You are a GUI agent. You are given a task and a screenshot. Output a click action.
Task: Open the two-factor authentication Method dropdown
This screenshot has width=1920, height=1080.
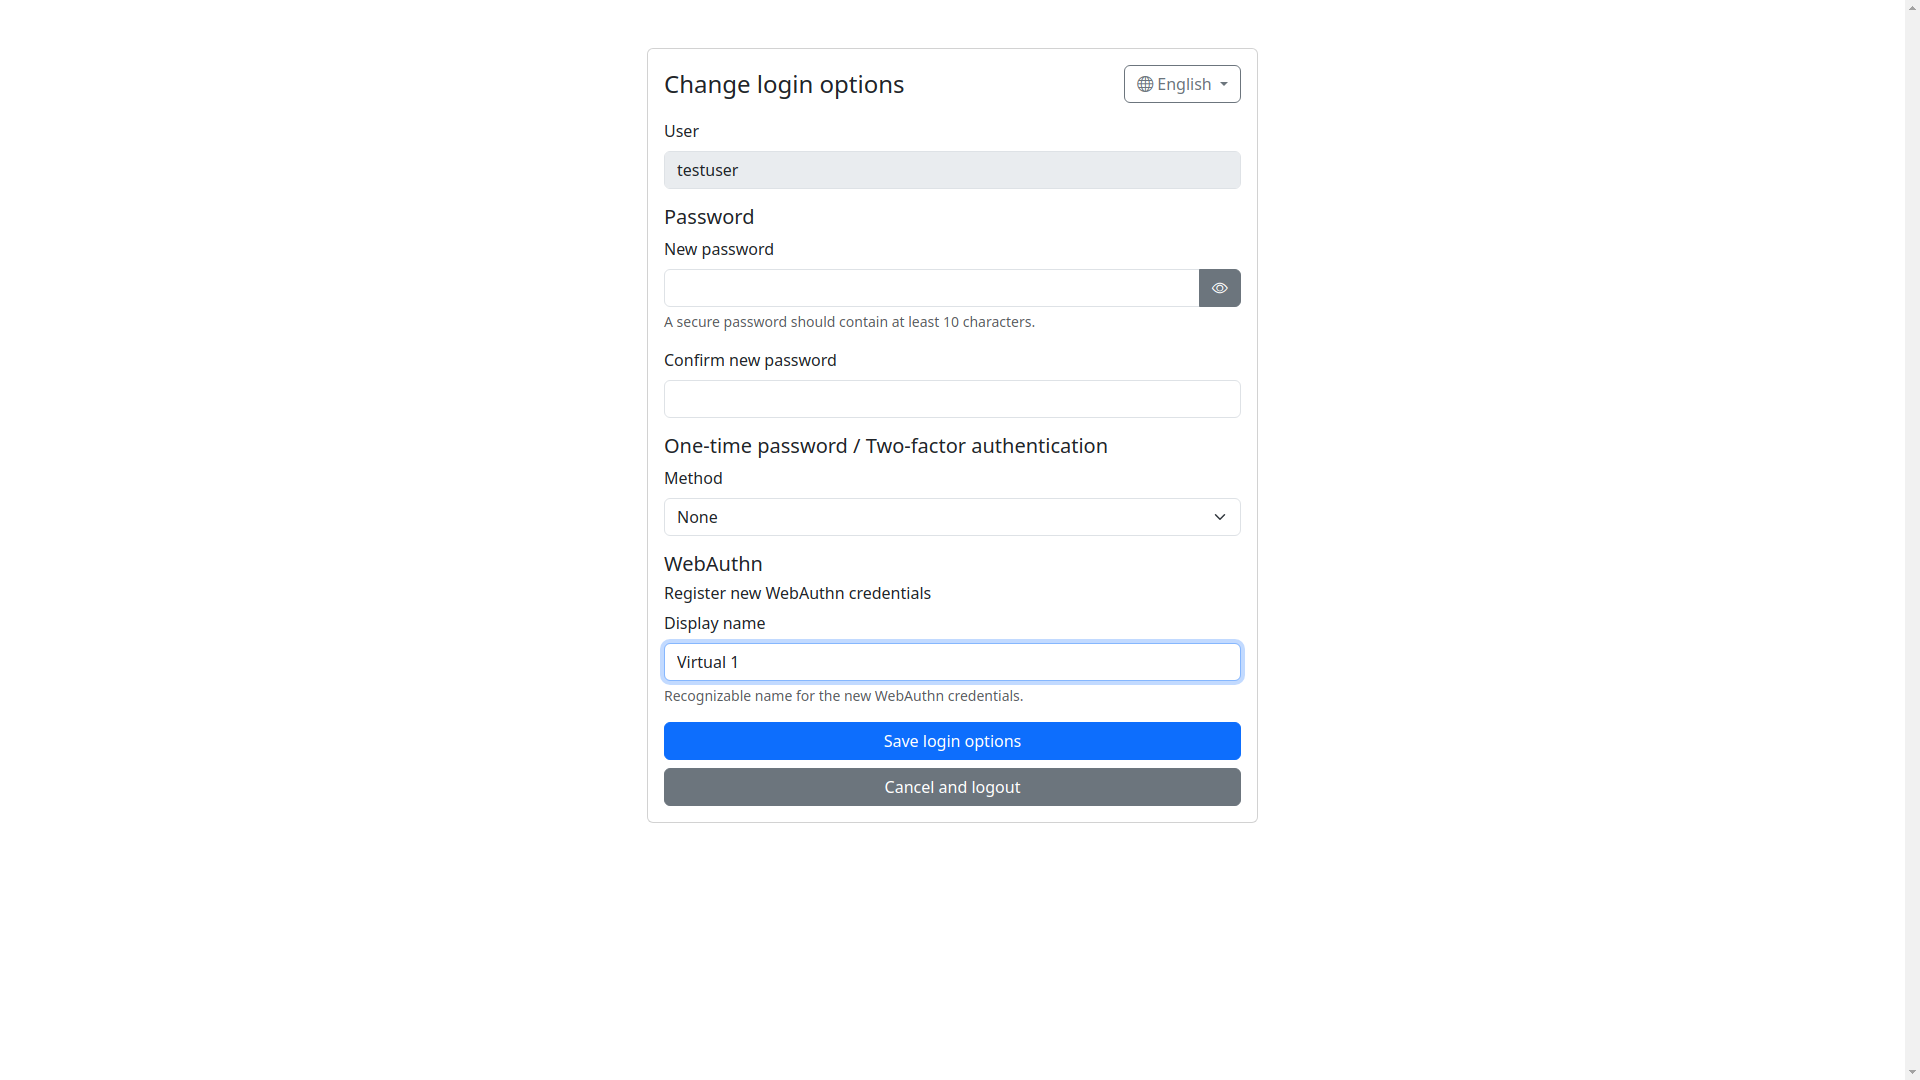click(952, 517)
